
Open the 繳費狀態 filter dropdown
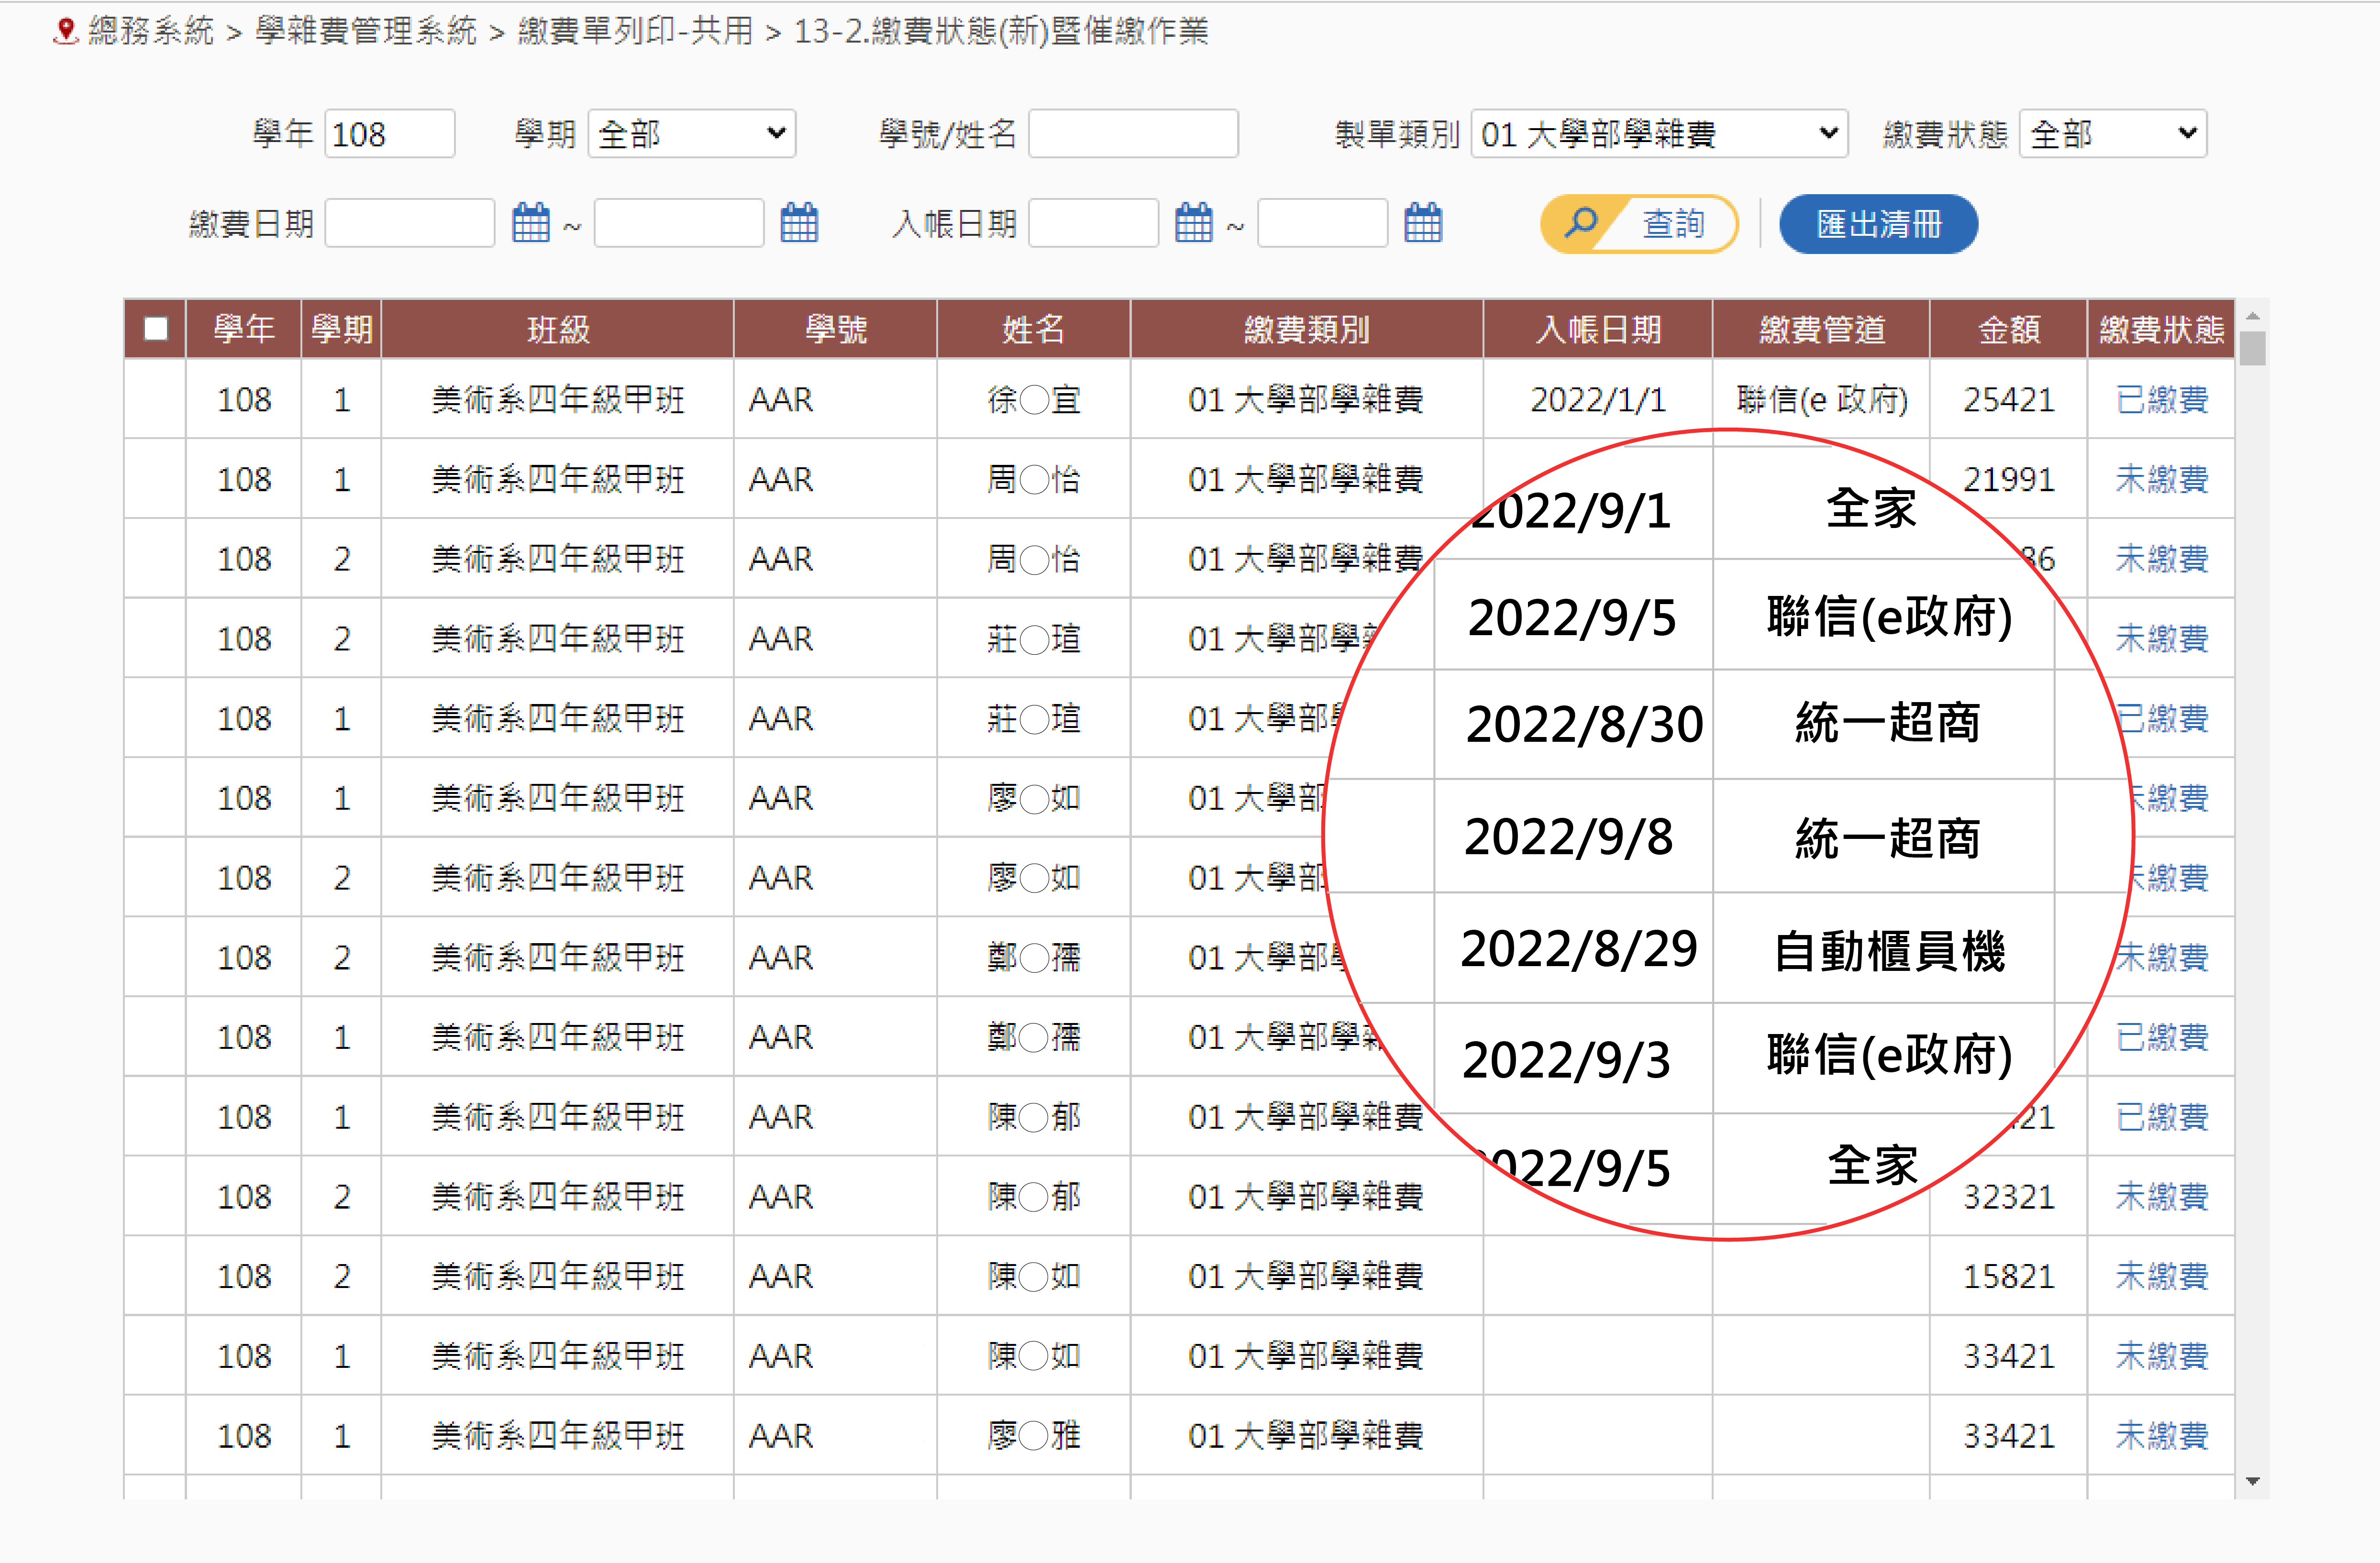(2112, 134)
